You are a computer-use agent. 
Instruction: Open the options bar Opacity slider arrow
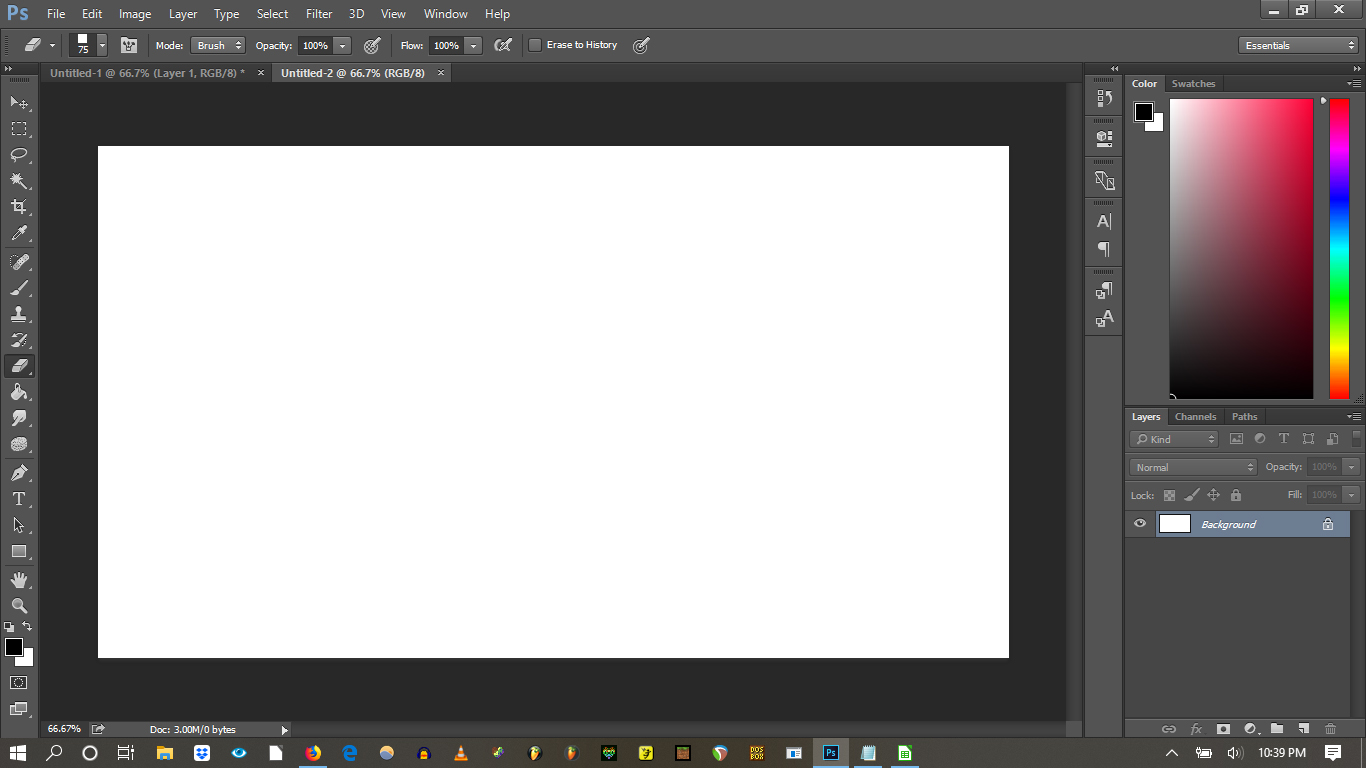[342, 45]
